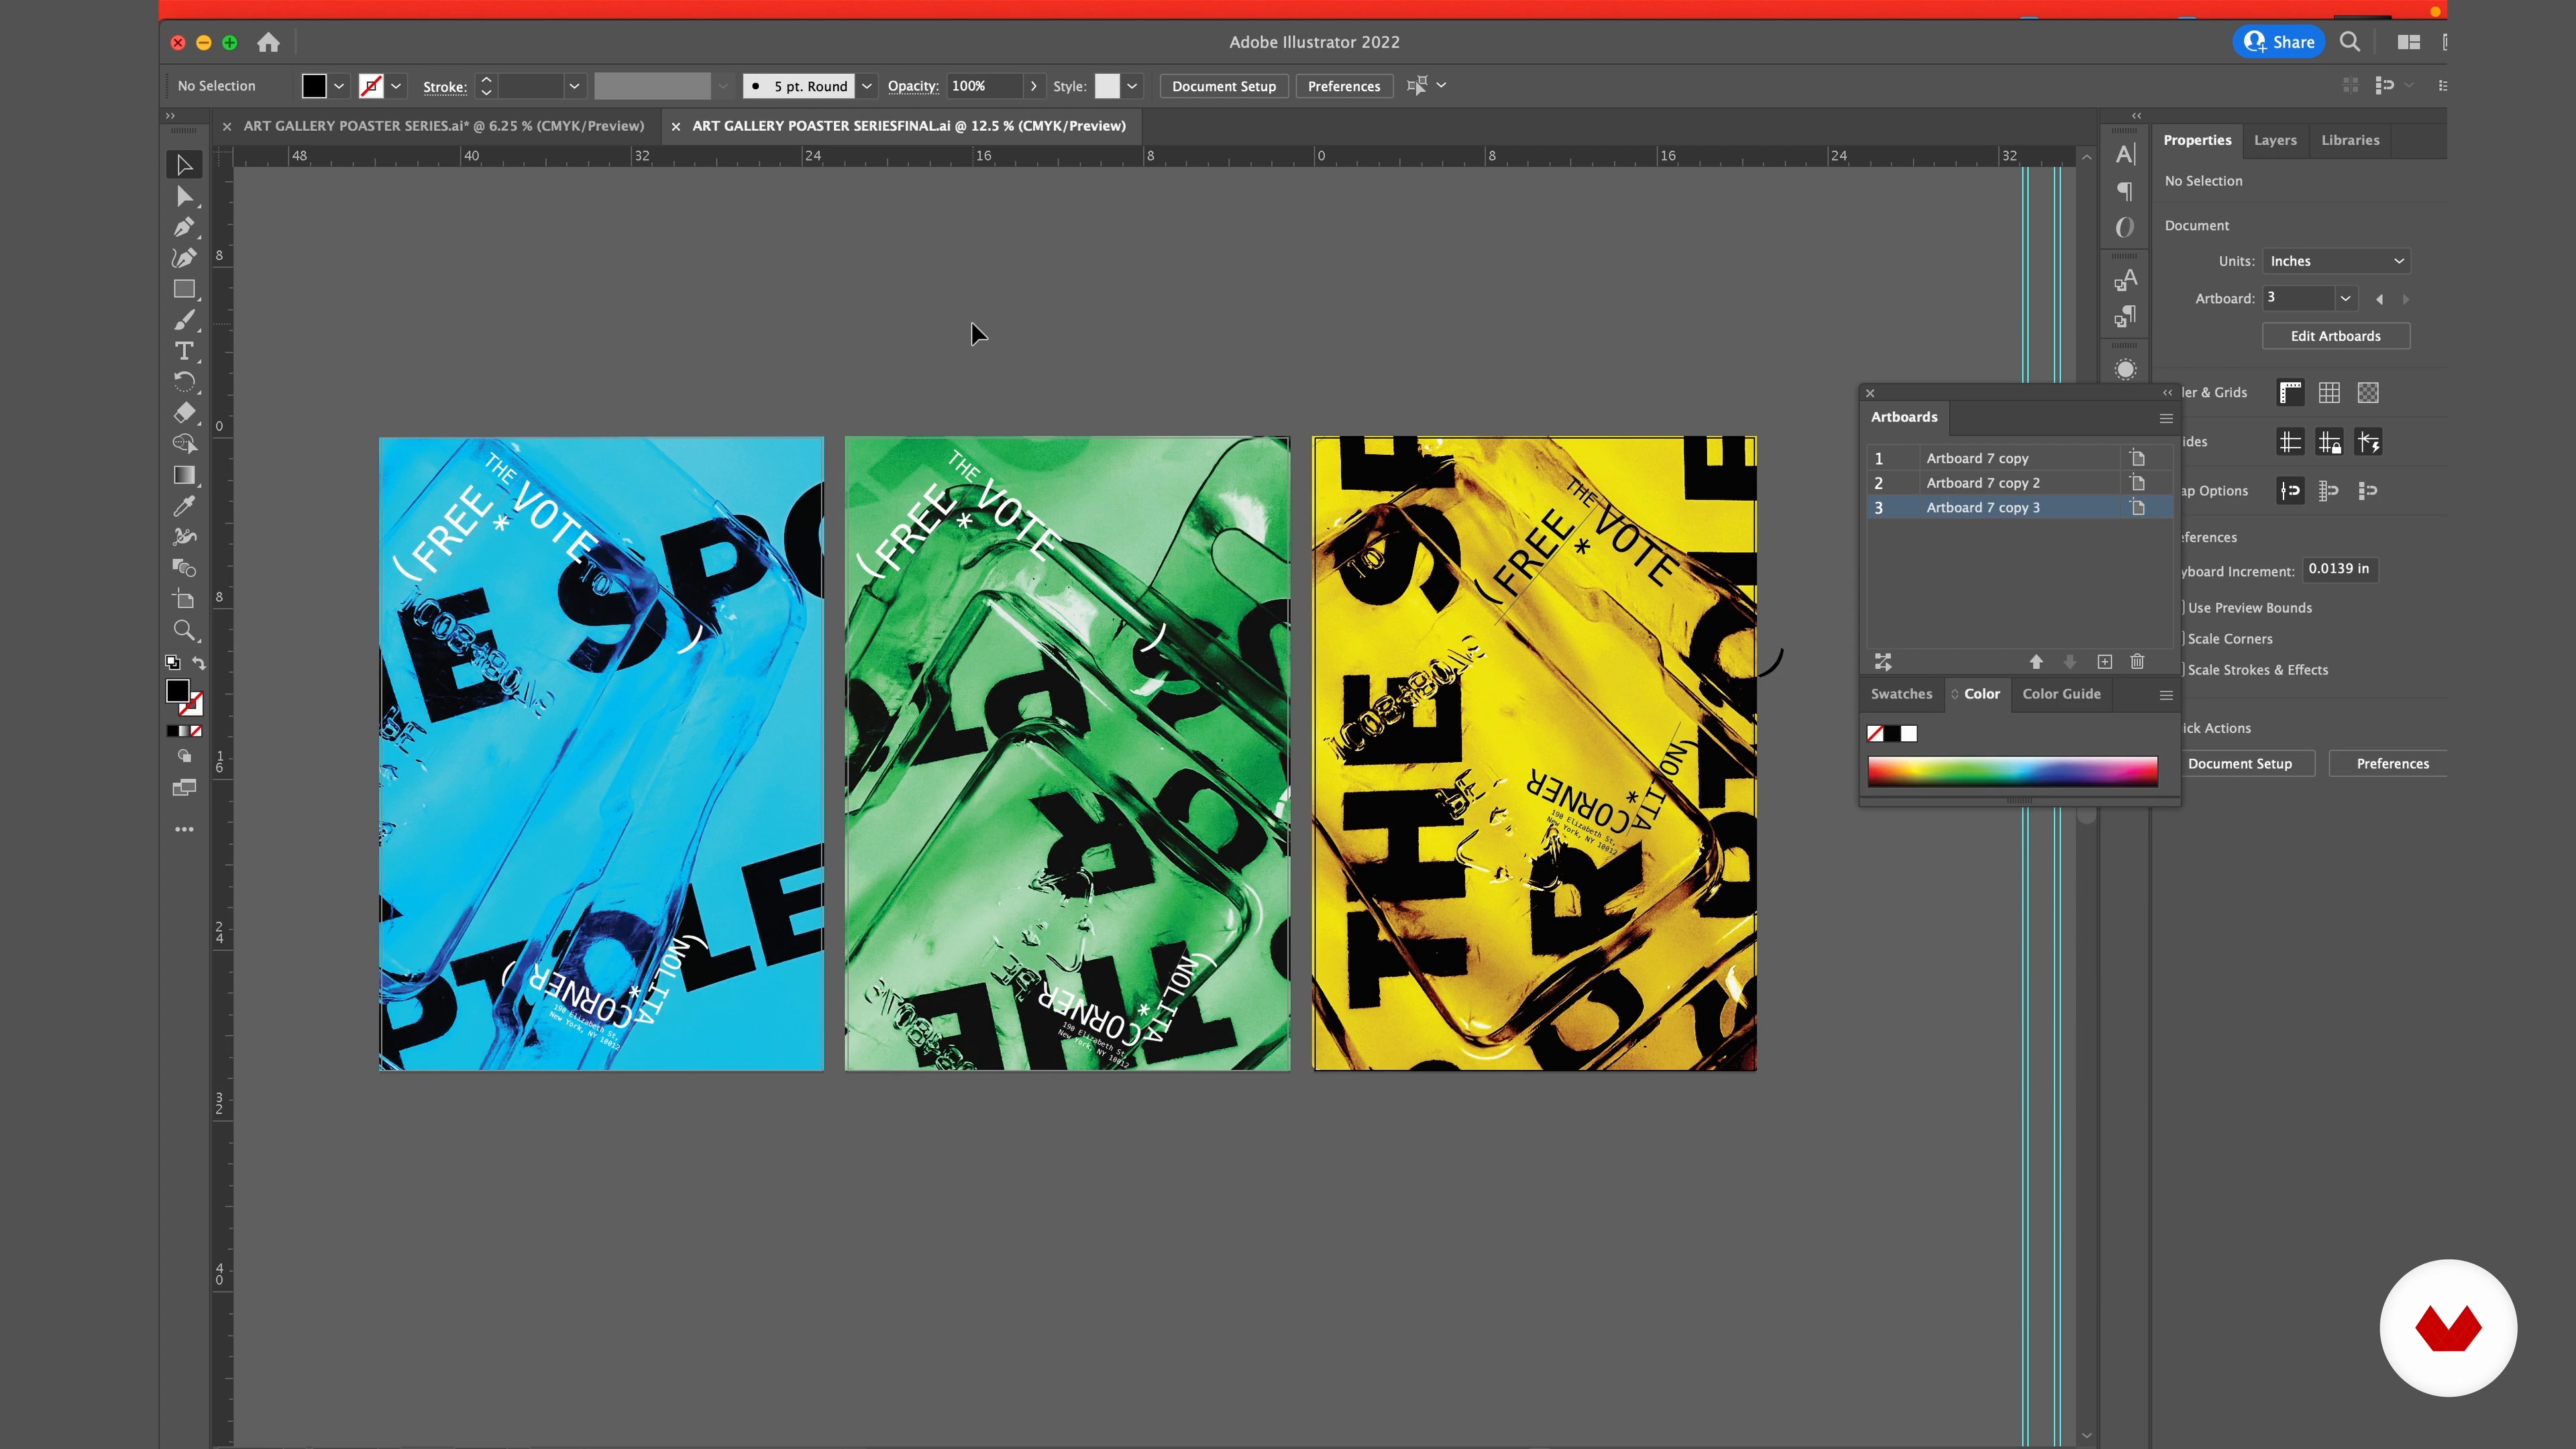2576x1449 pixels.
Task: Switch to the Layers tab
Action: [x=2275, y=140]
